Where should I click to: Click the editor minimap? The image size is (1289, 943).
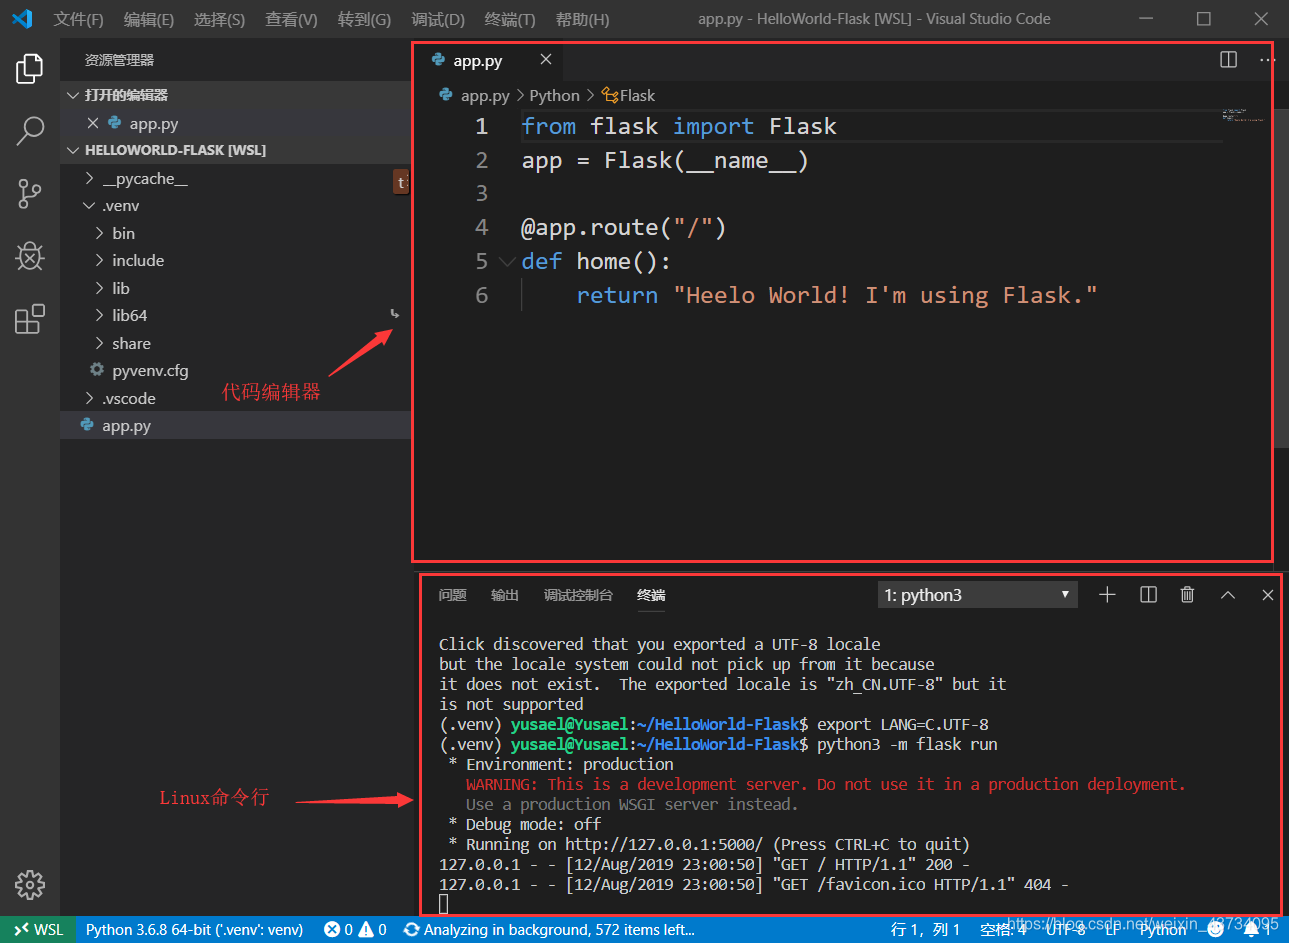(1243, 116)
